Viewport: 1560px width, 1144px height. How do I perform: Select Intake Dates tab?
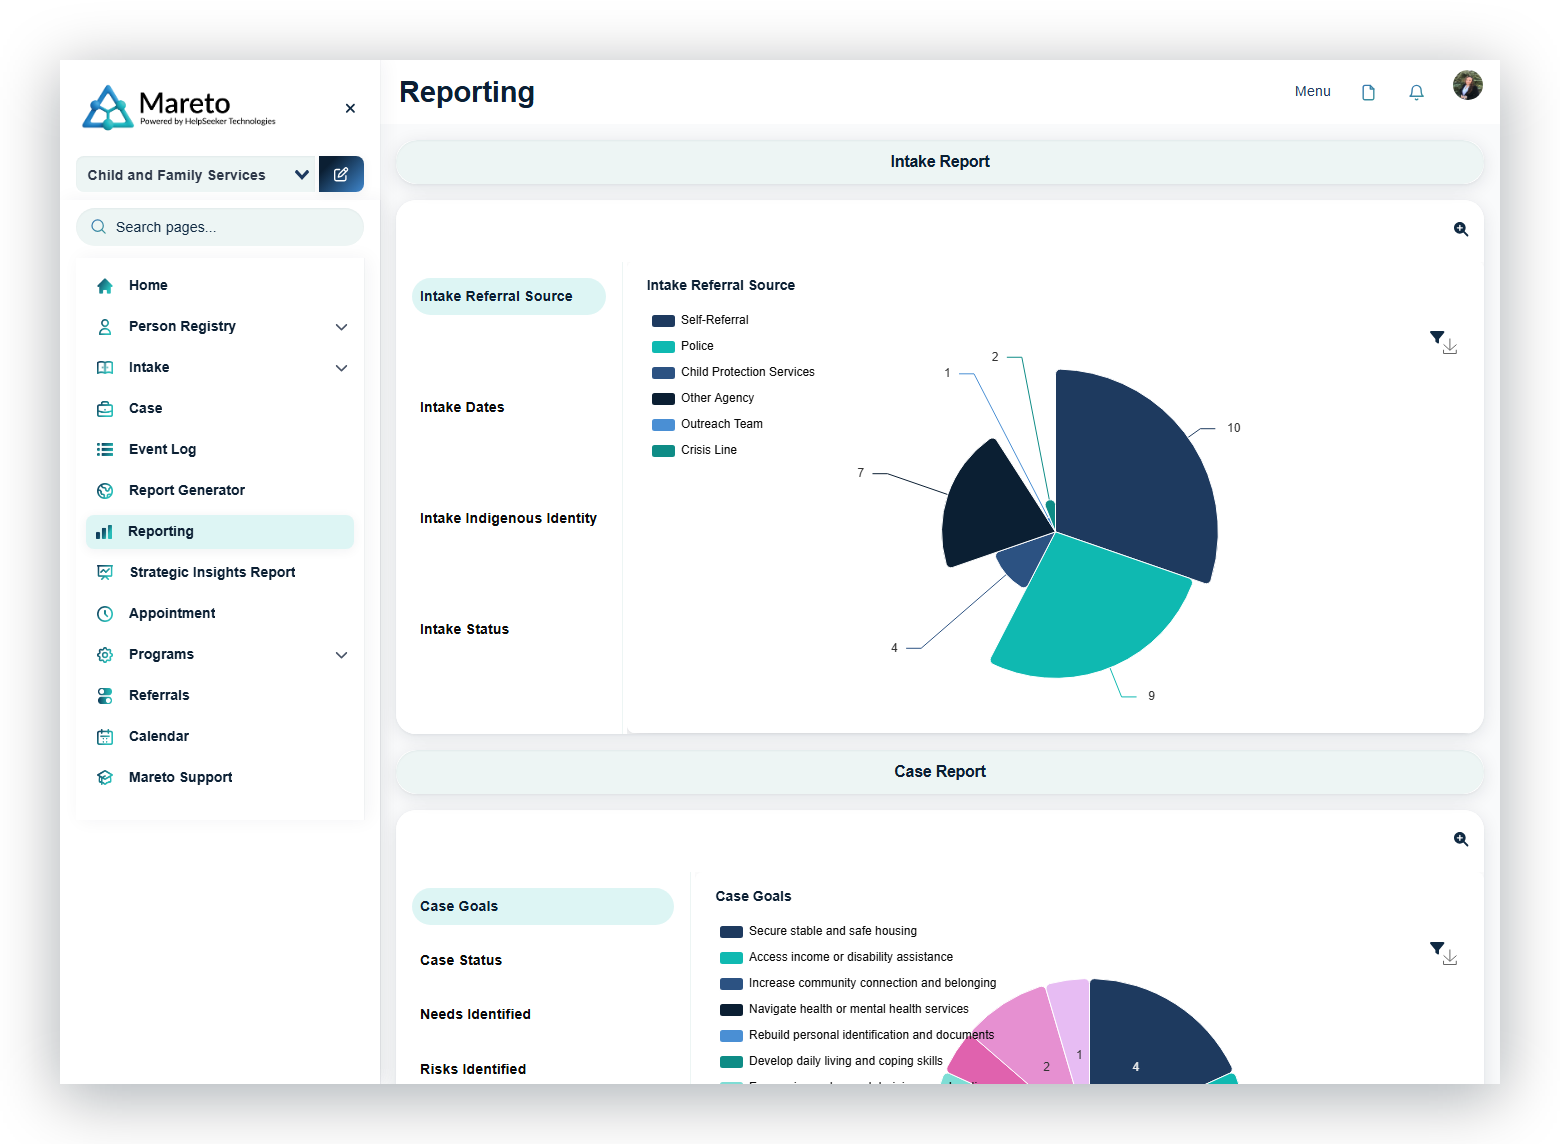coord(462,407)
